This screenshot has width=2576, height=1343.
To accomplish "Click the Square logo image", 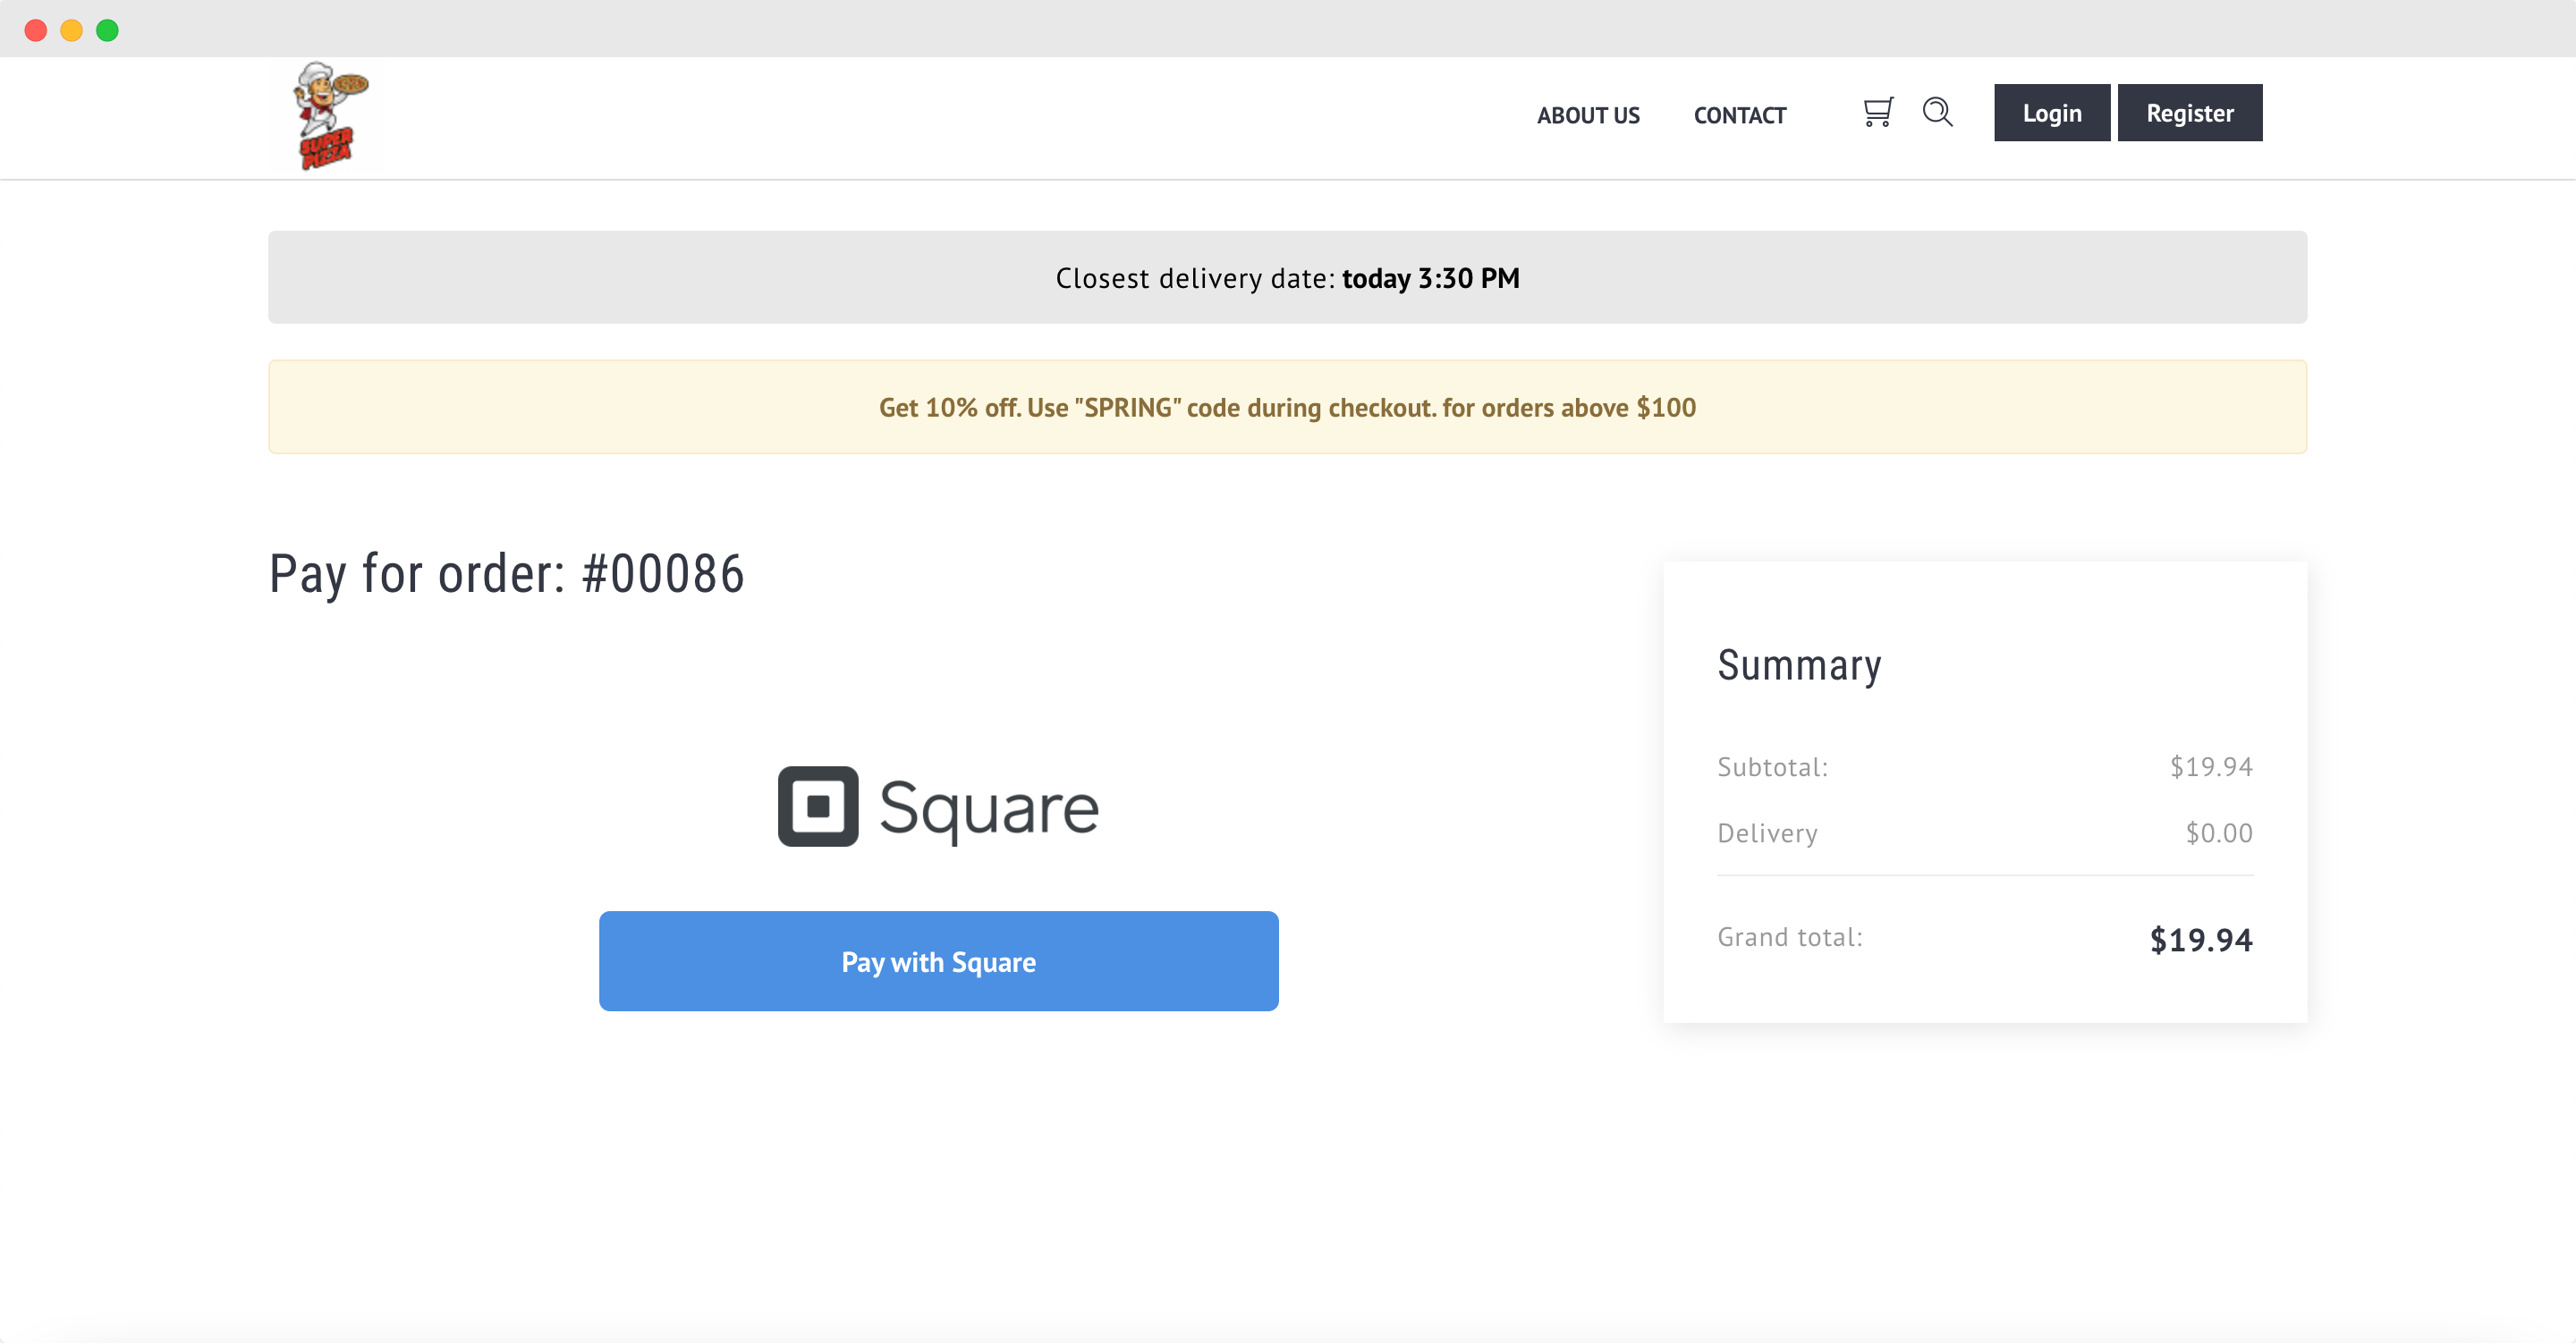I will (x=938, y=807).
